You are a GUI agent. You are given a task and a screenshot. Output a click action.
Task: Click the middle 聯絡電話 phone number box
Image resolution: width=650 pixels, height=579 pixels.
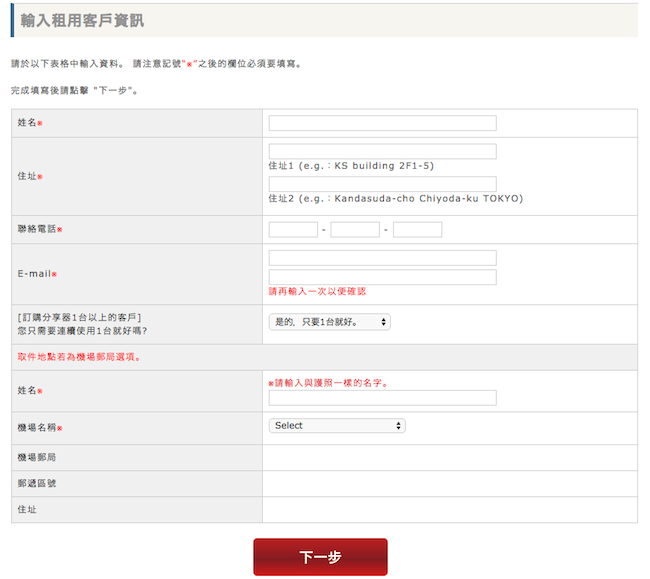click(x=355, y=230)
